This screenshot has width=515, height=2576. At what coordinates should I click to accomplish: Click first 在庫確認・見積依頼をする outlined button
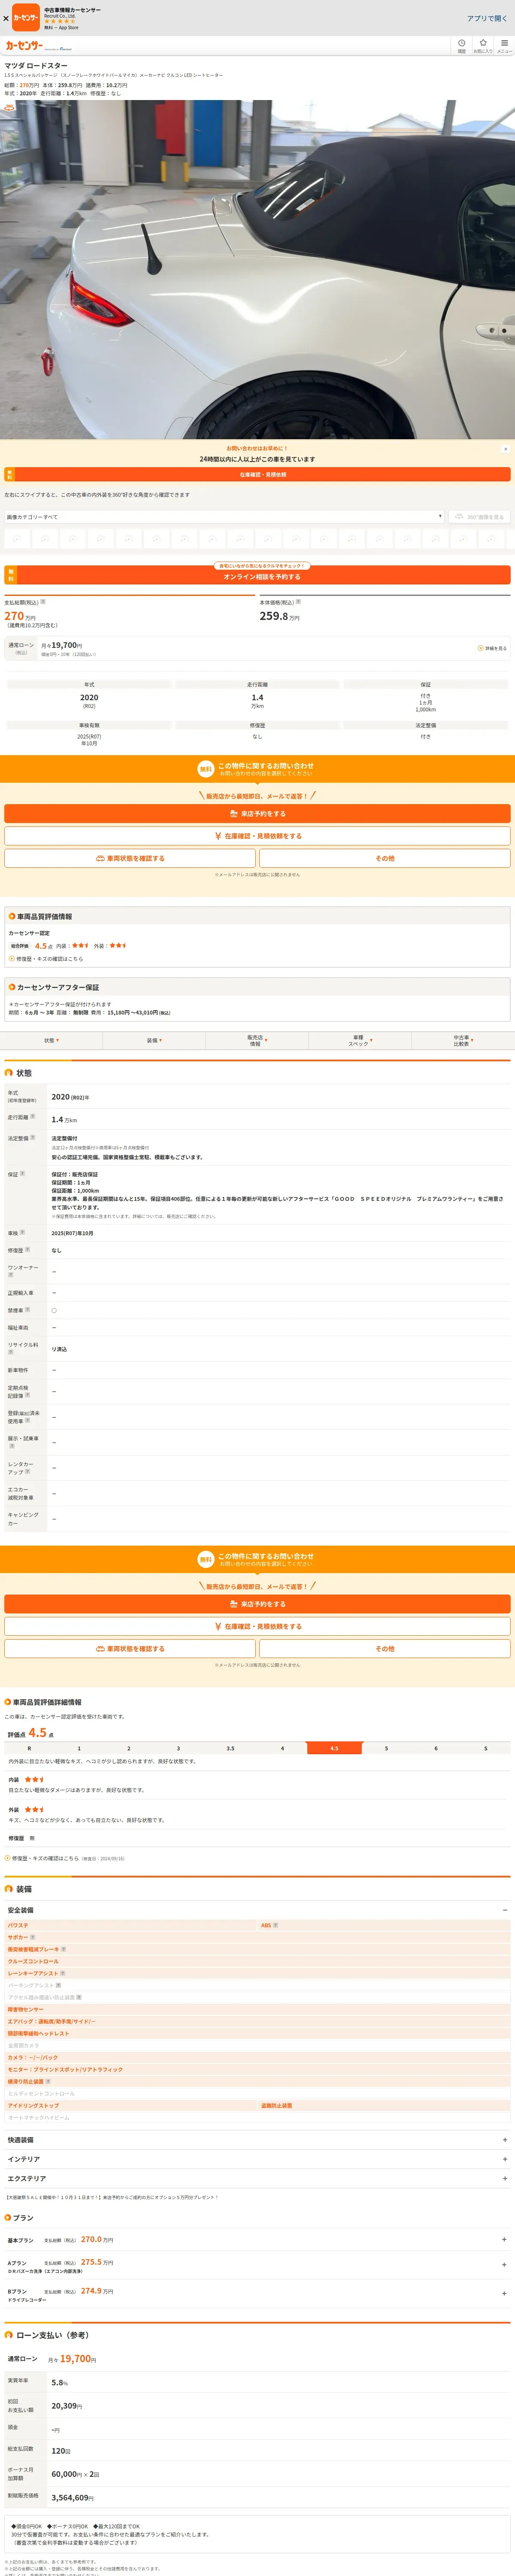(x=257, y=836)
